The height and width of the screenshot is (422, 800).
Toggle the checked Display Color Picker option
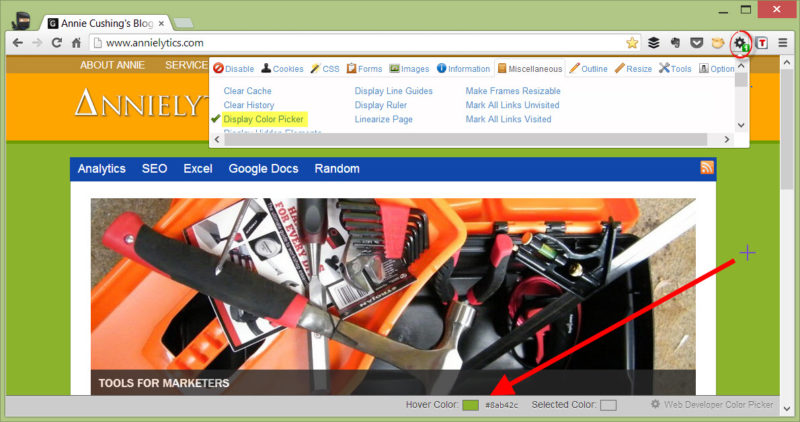(x=263, y=119)
